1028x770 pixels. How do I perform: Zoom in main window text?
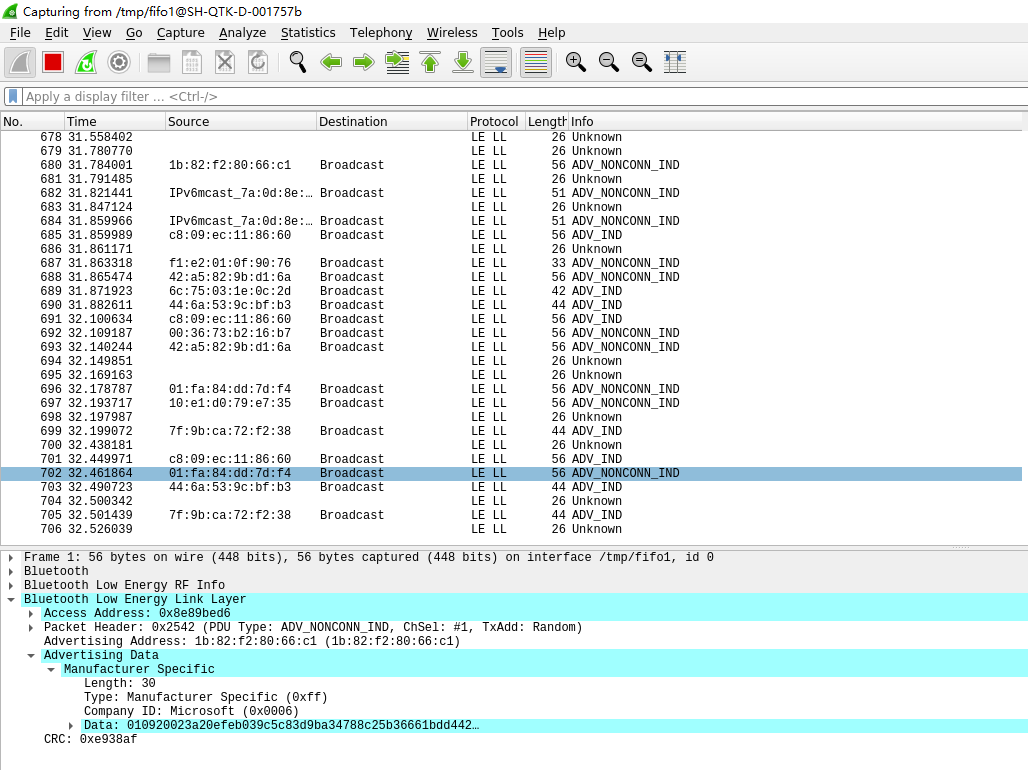576,62
